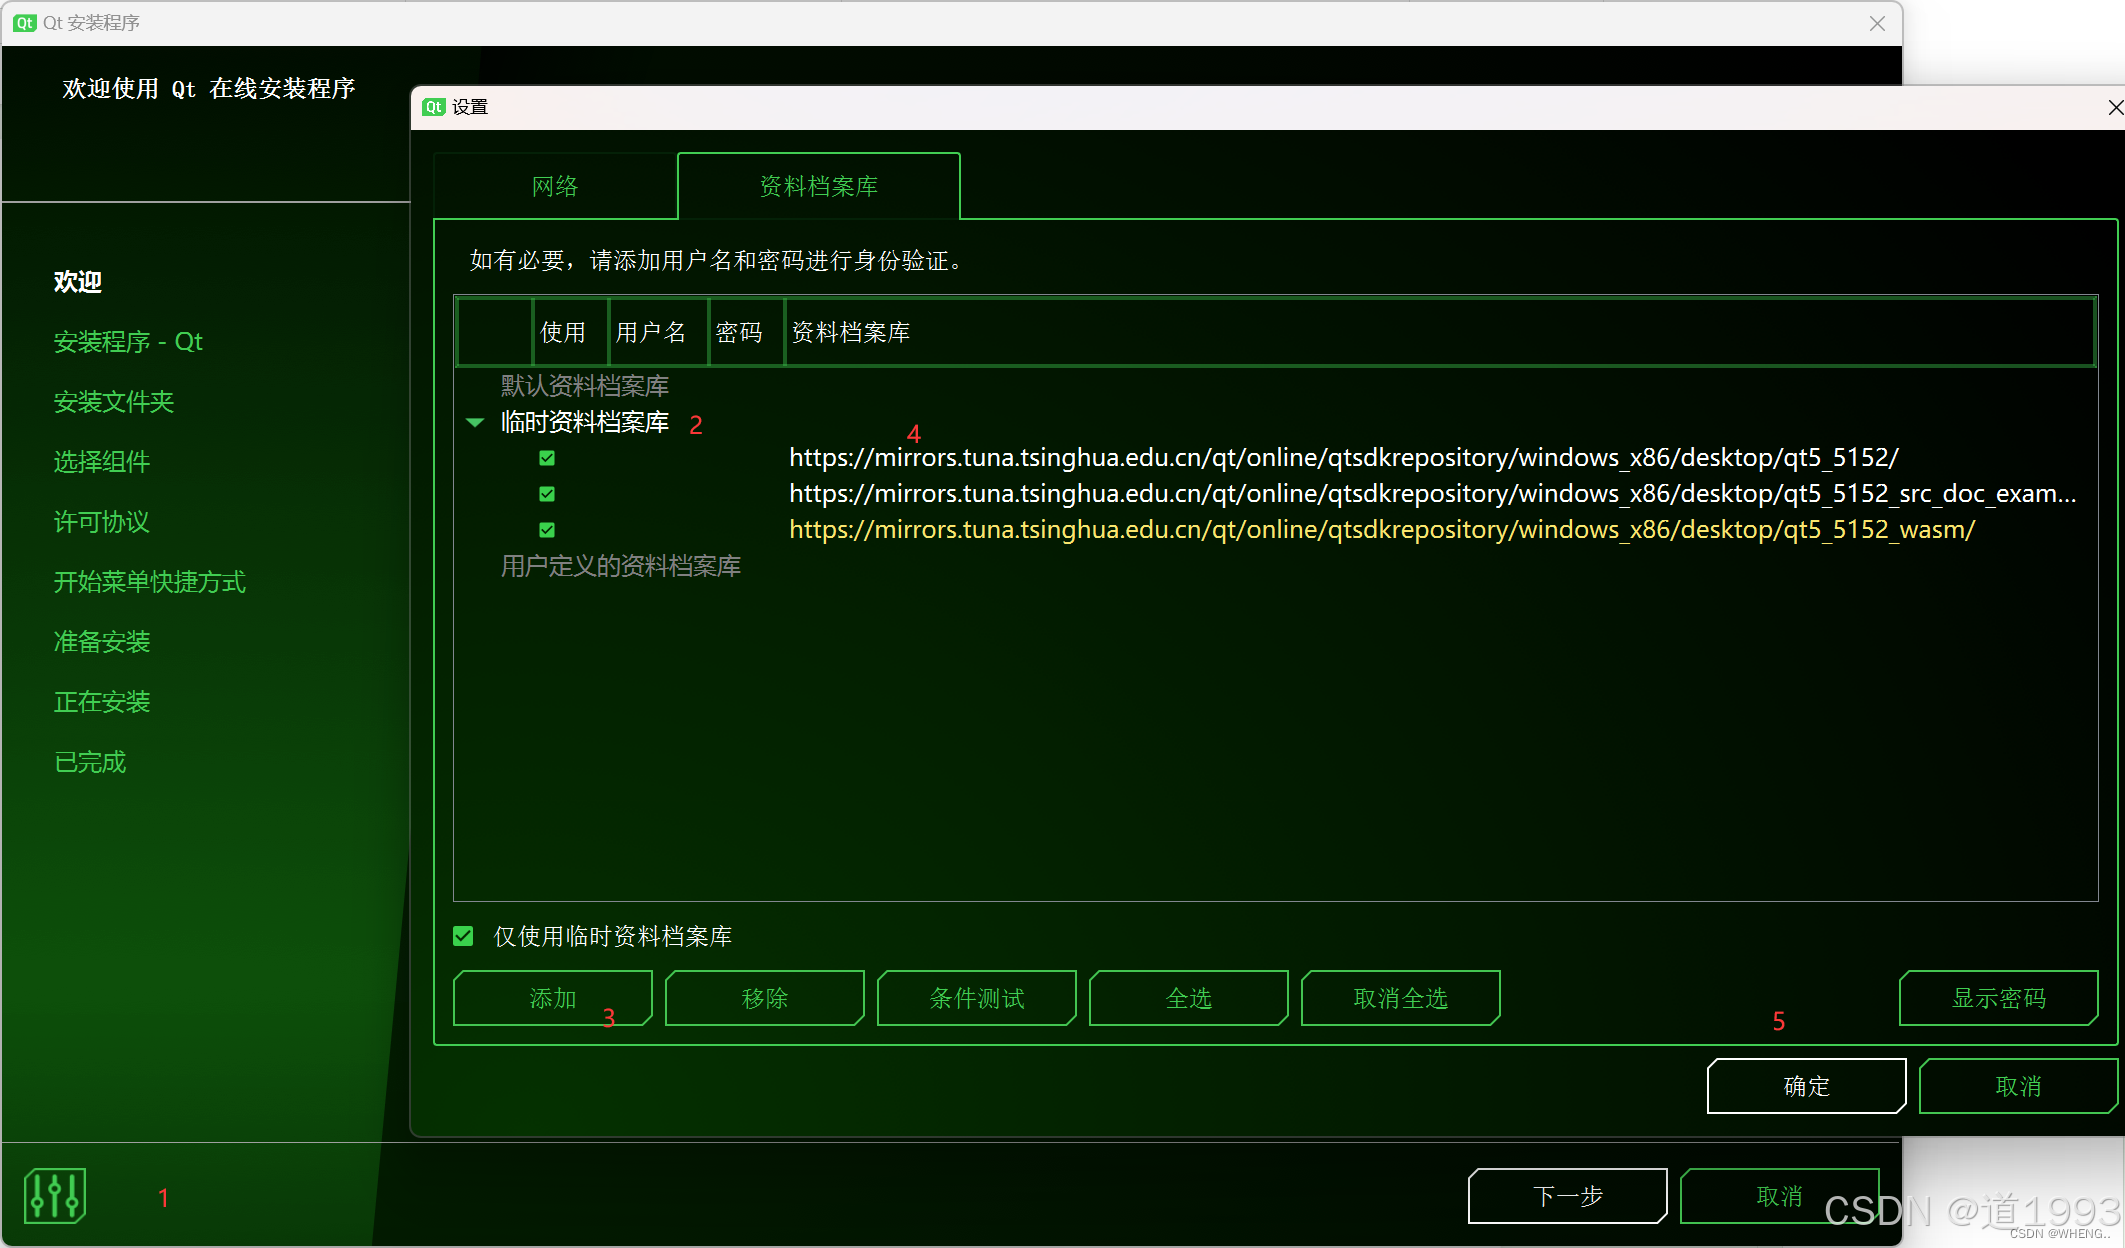This screenshot has width=2125, height=1248.
Task: Switch to the 网络 tab
Action: tap(555, 186)
